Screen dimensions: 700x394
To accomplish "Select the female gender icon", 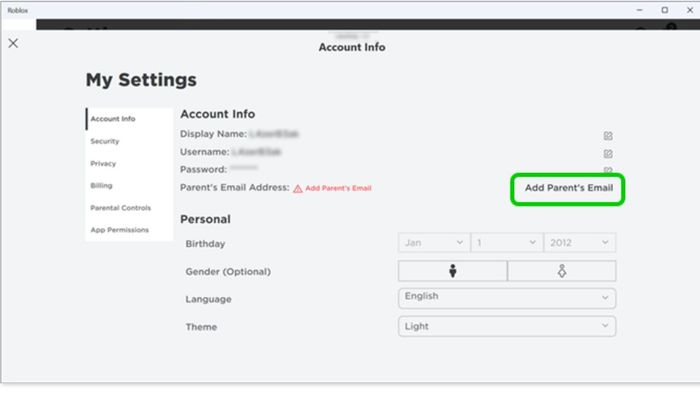I will click(x=562, y=271).
